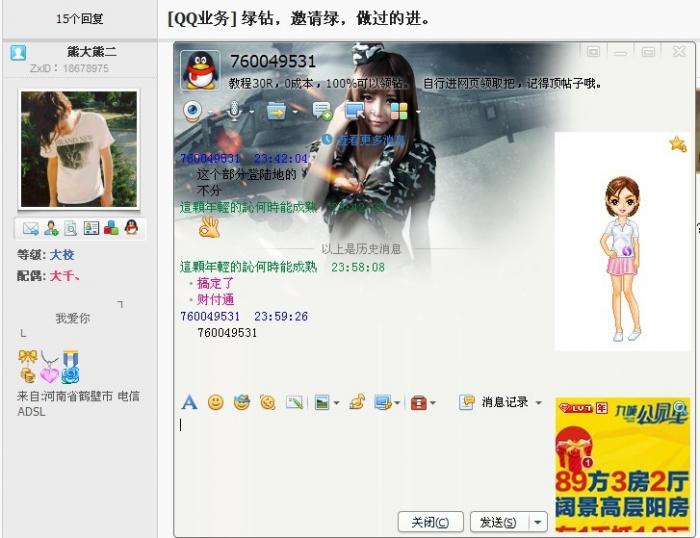
Task: Open the smiley emoticon picker
Action: tap(216, 402)
